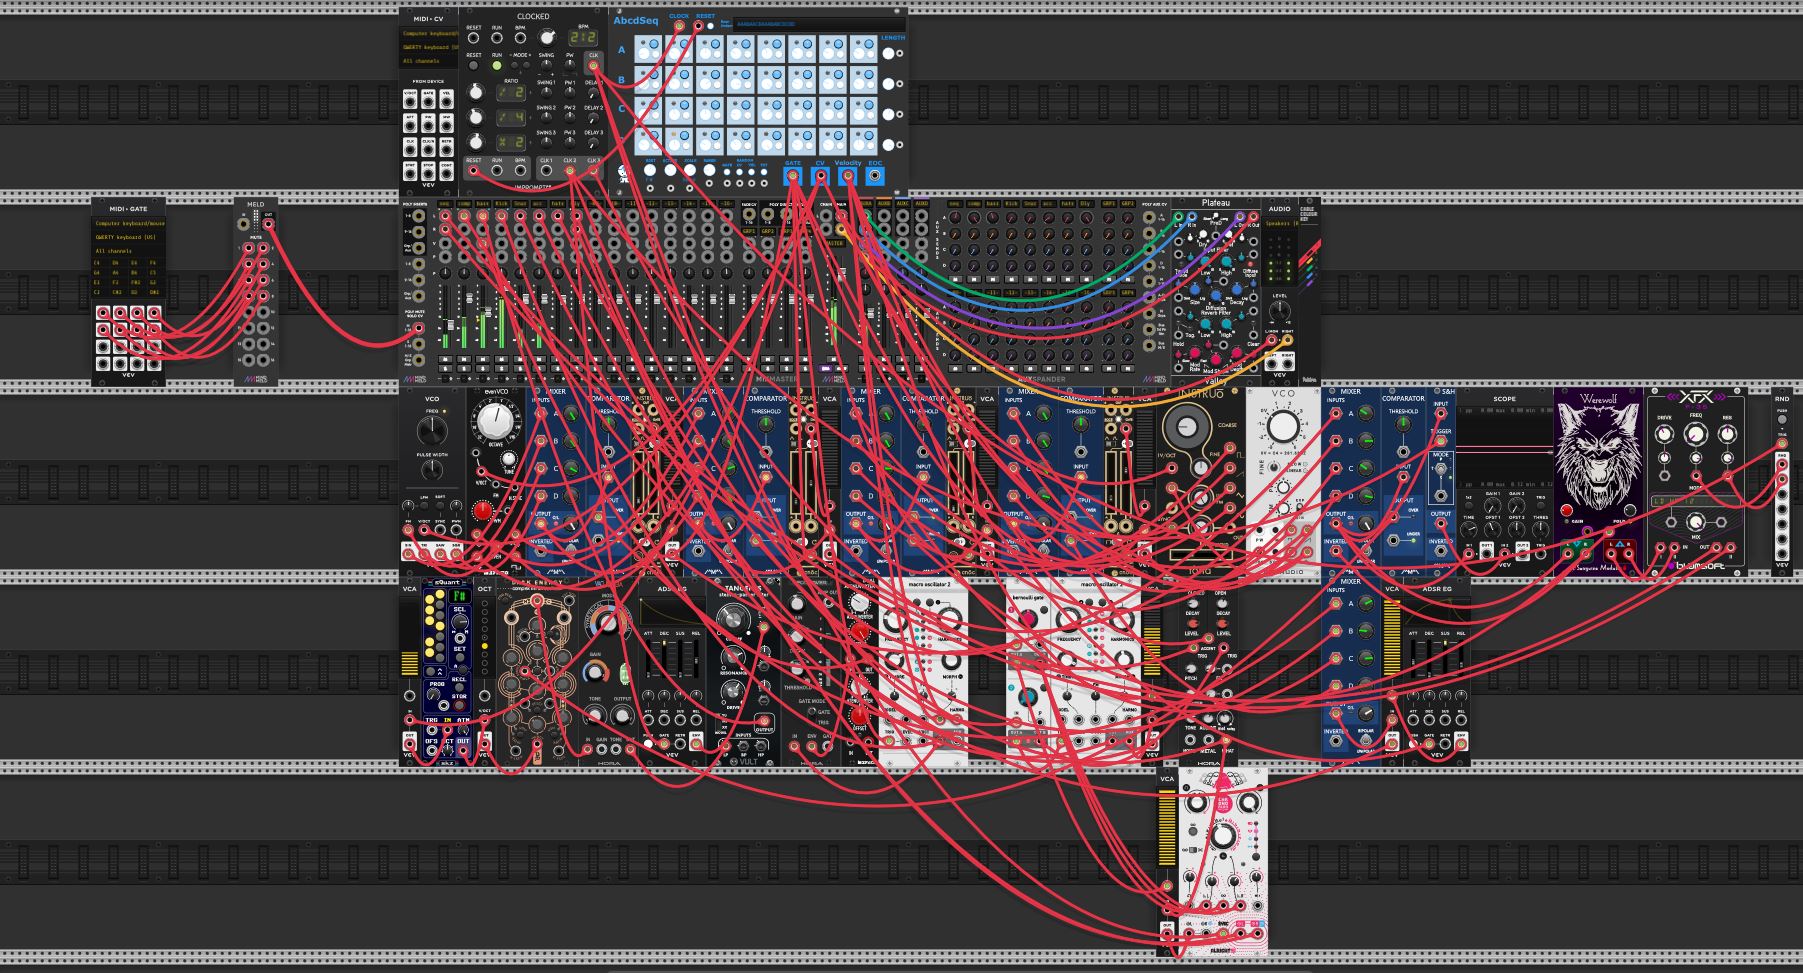The image size is (1803, 973).
Task: Click the RES knob on the XFX filter
Action: [x=1727, y=434]
